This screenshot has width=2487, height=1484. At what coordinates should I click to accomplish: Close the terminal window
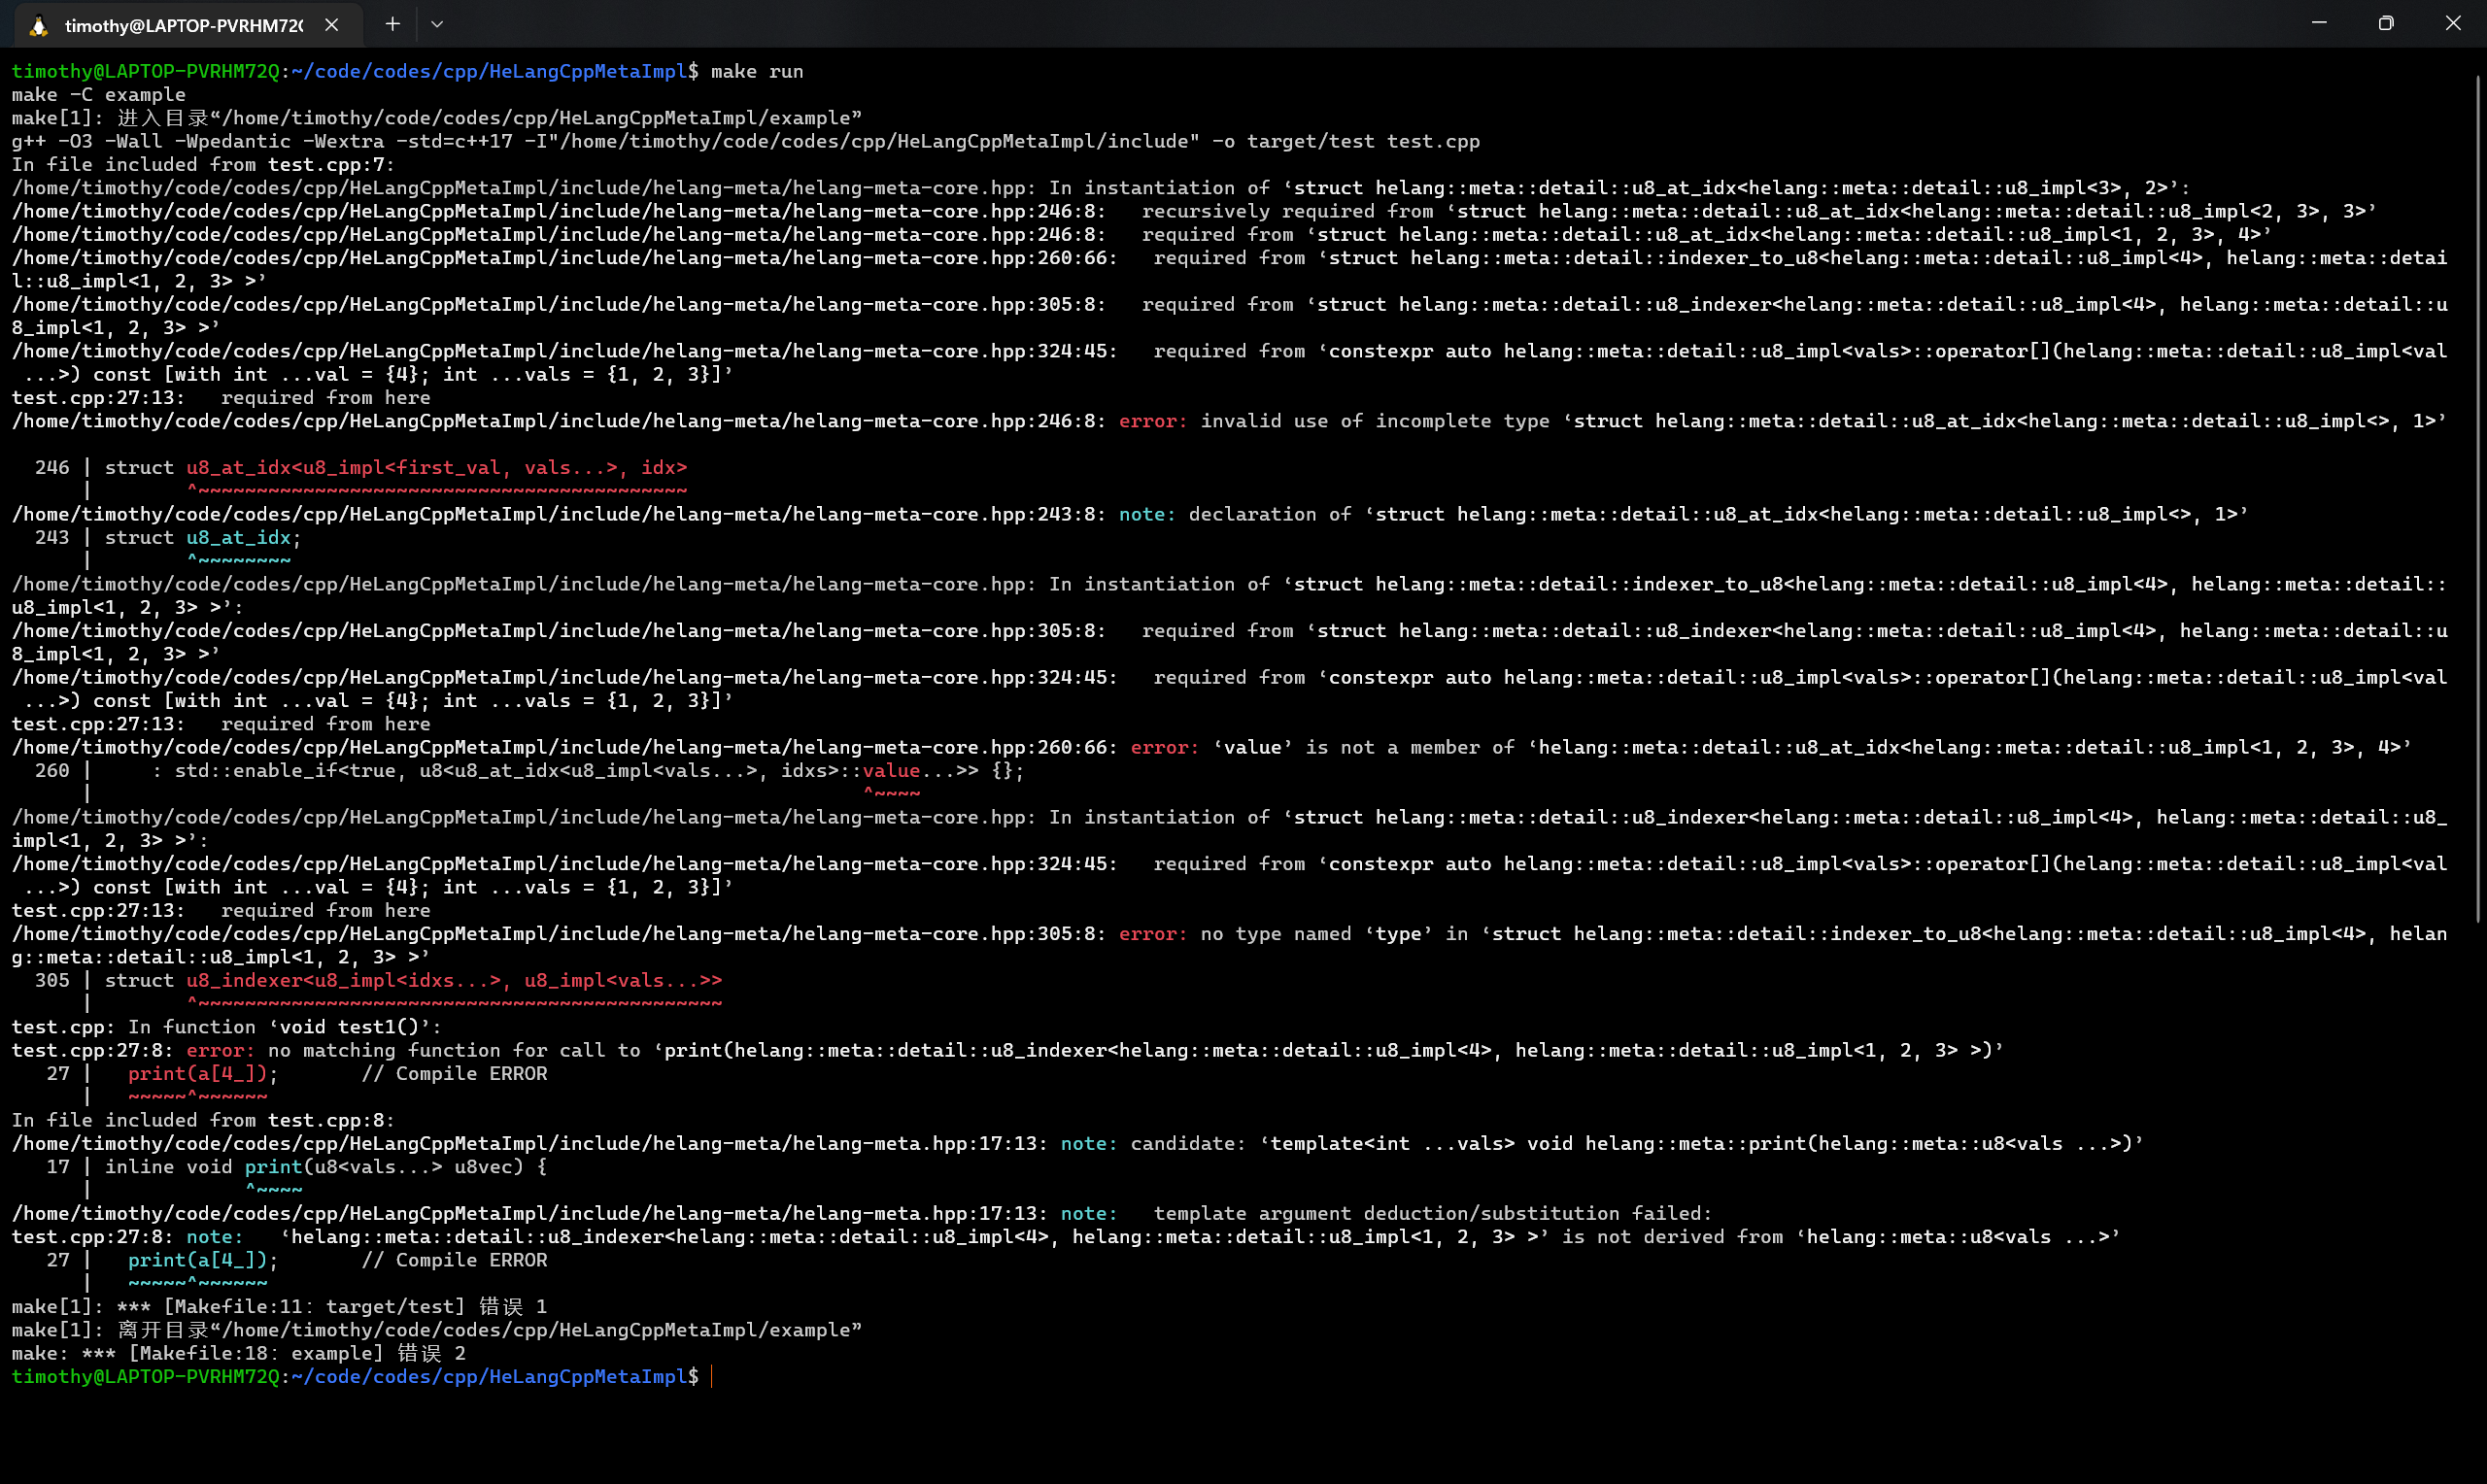click(2453, 23)
